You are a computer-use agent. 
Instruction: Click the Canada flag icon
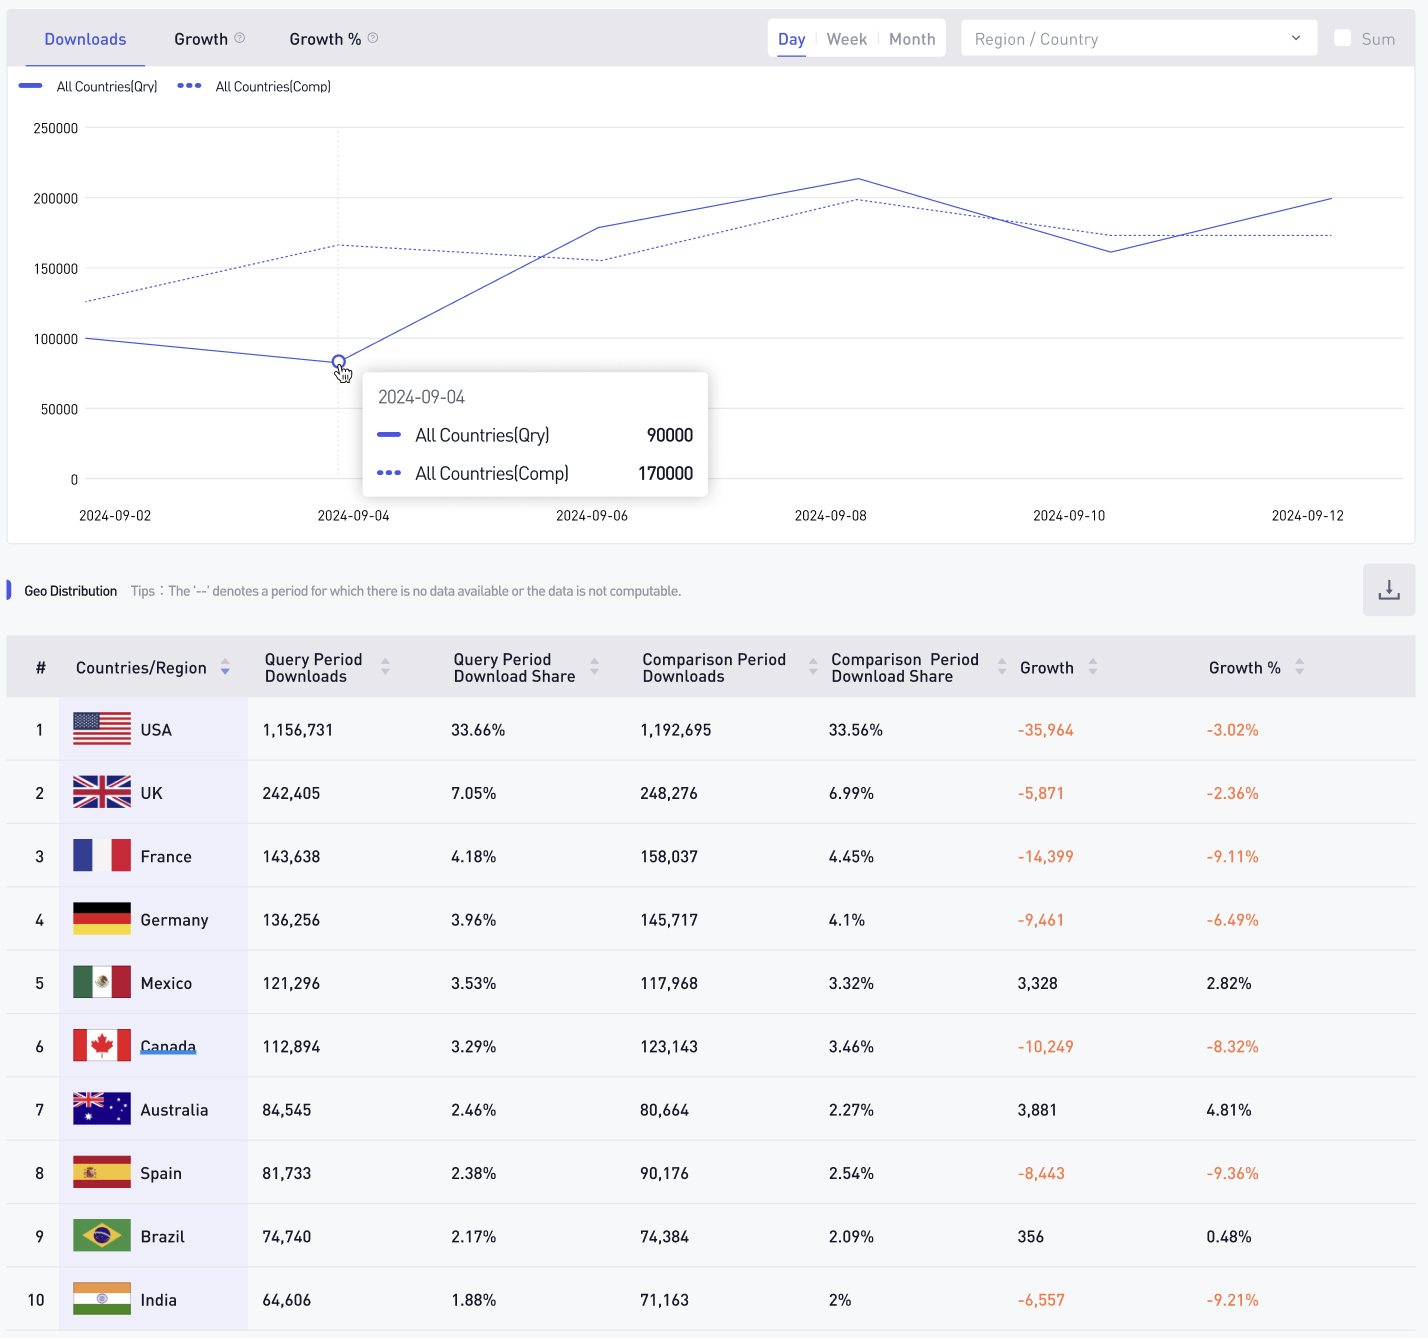pyautogui.click(x=102, y=1046)
